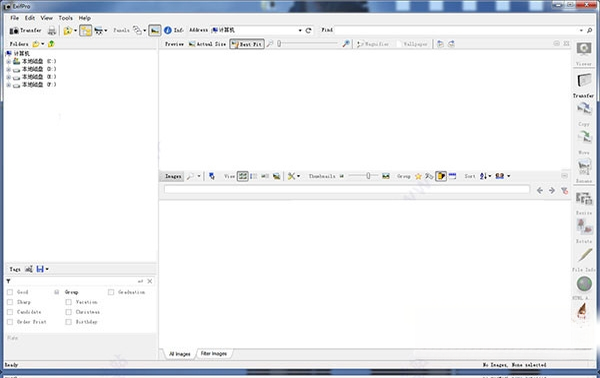
Task: Check the Graduation tag checkbox
Action: coord(111,292)
